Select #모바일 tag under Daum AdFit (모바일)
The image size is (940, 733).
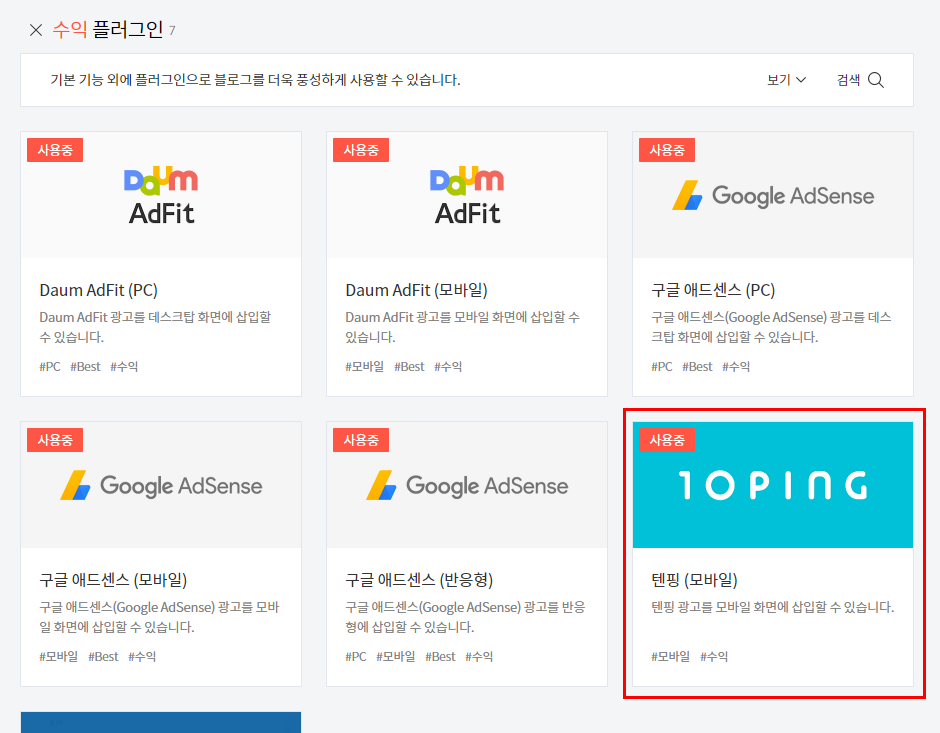pyautogui.click(x=364, y=367)
